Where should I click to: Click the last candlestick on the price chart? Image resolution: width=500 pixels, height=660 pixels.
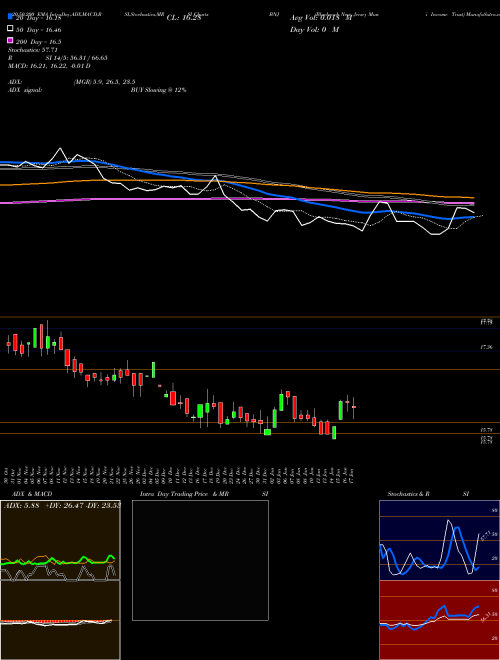point(354,407)
